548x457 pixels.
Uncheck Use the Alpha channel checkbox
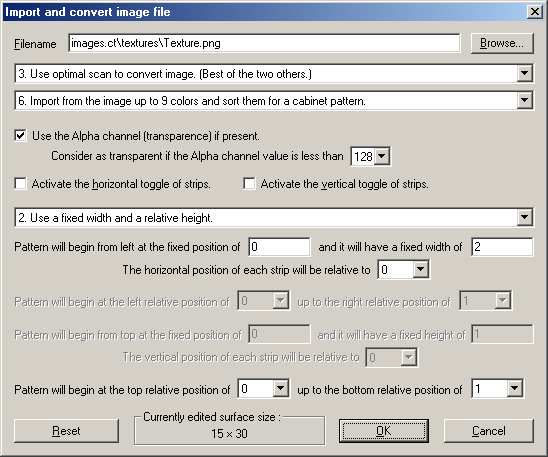pos(20,136)
